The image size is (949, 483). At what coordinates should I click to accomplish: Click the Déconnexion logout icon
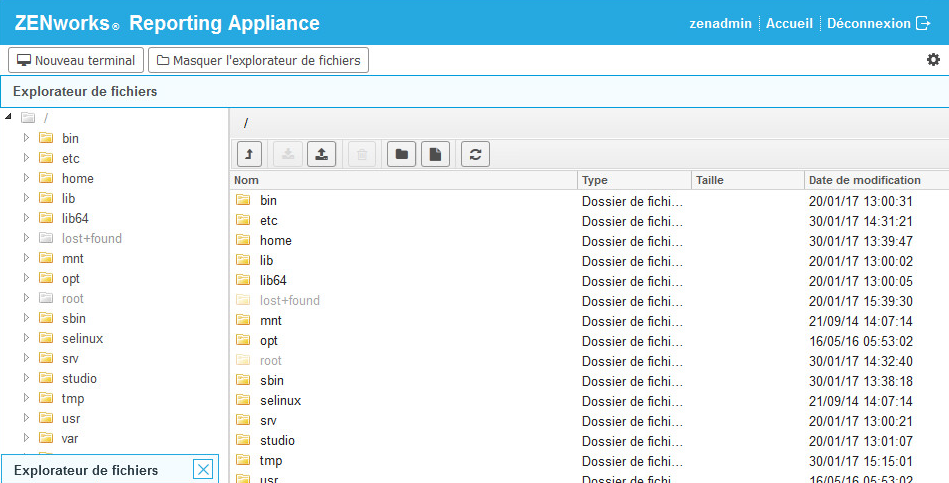[x=922, y=23]
